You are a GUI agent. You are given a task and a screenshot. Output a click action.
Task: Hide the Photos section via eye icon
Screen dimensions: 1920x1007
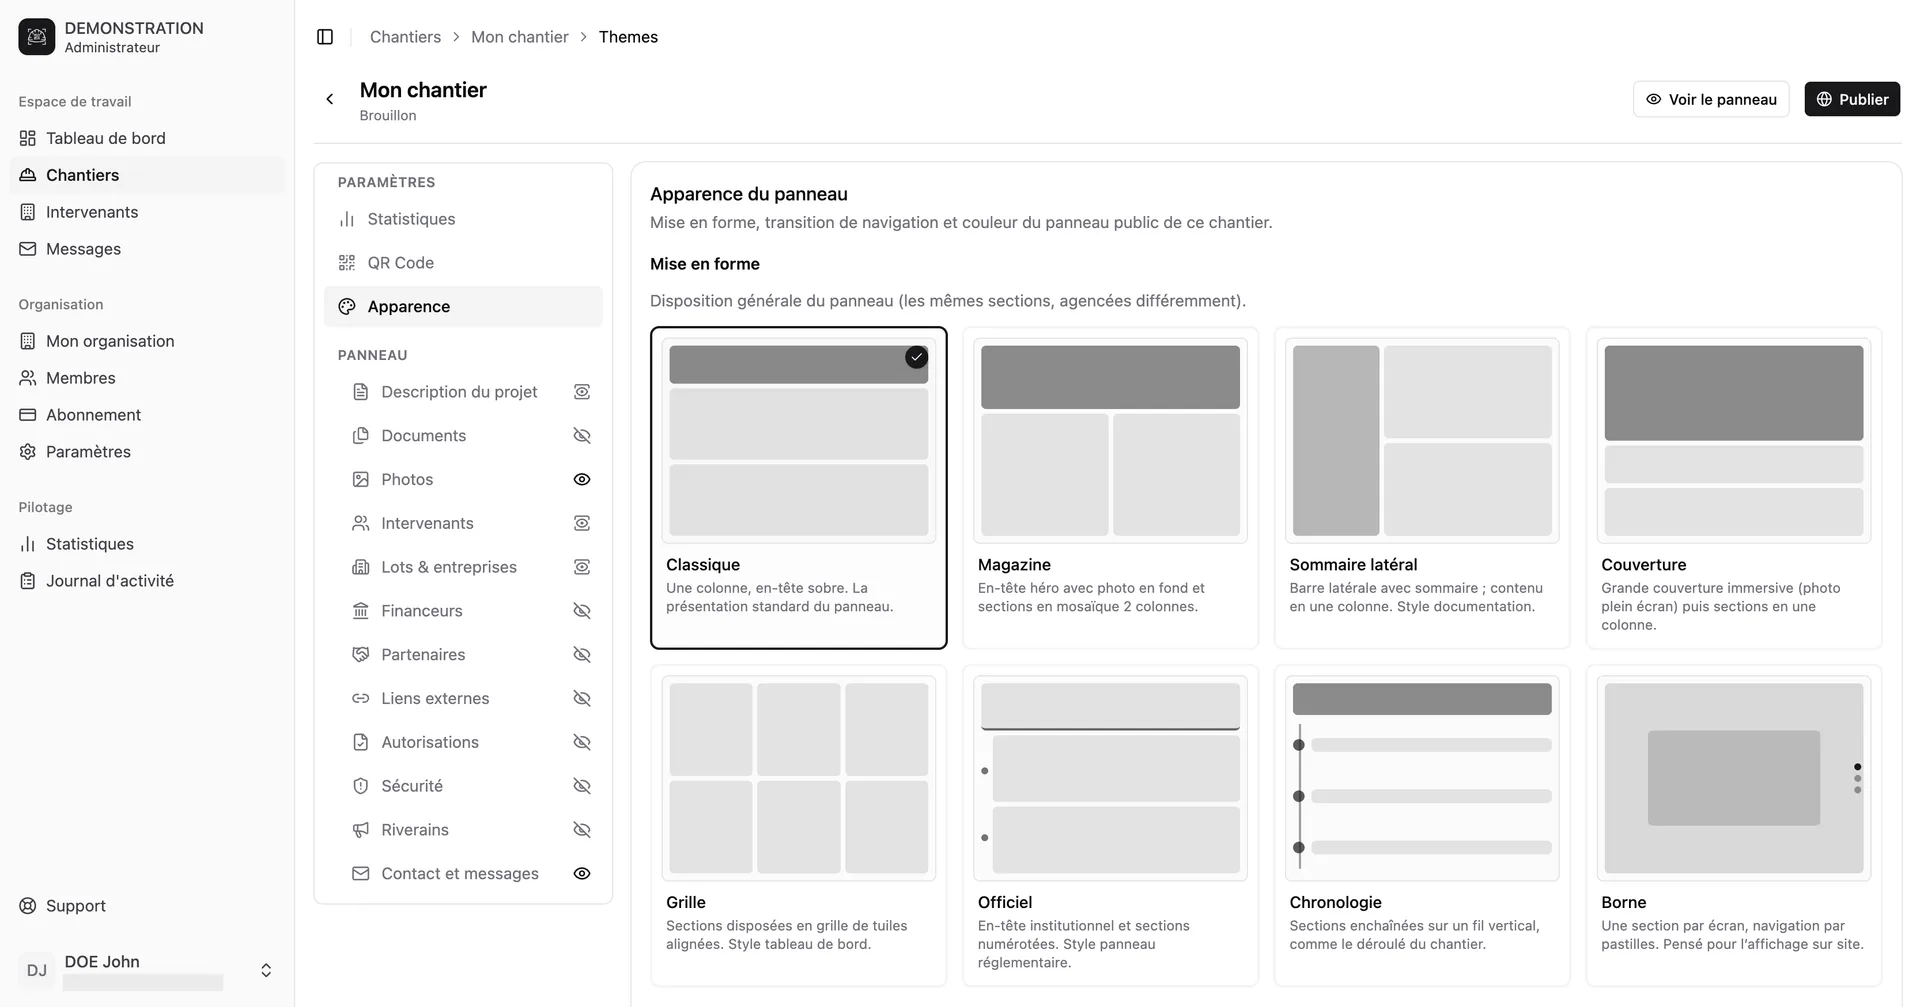(x=582, y=480)
